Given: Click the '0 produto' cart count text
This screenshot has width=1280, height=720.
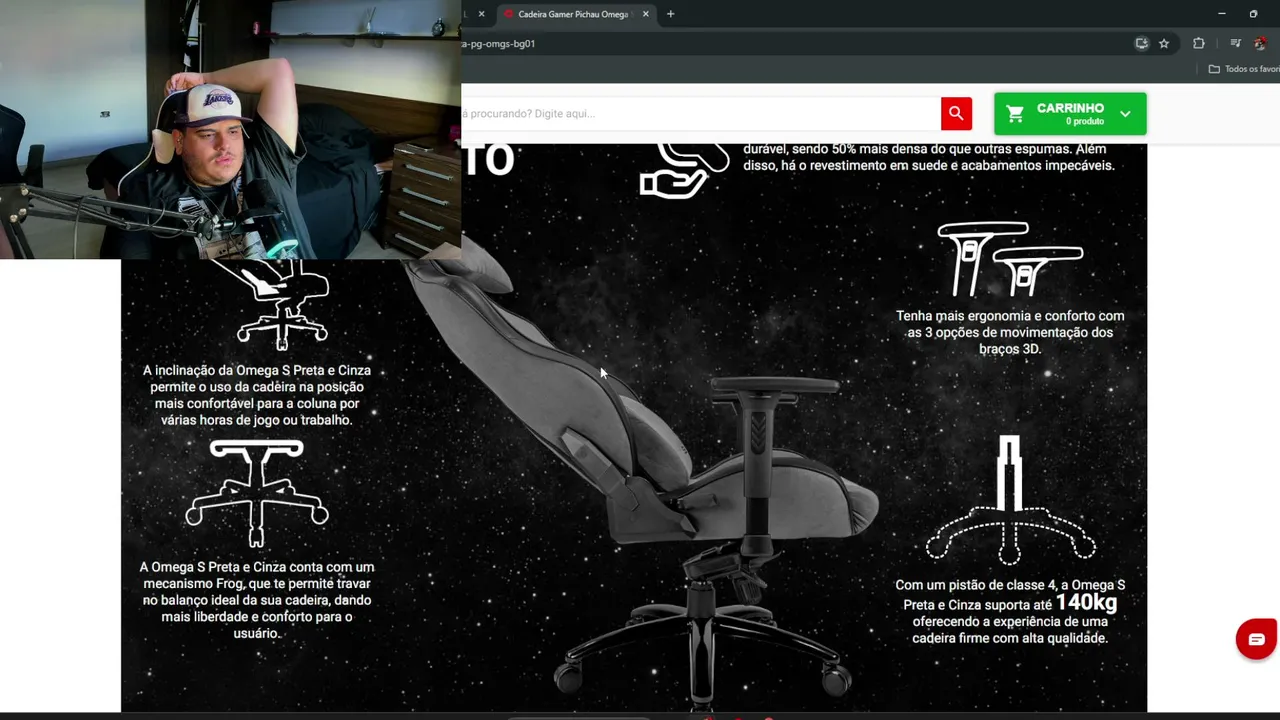Looking at the screenshot, I should coord(1085,122).
